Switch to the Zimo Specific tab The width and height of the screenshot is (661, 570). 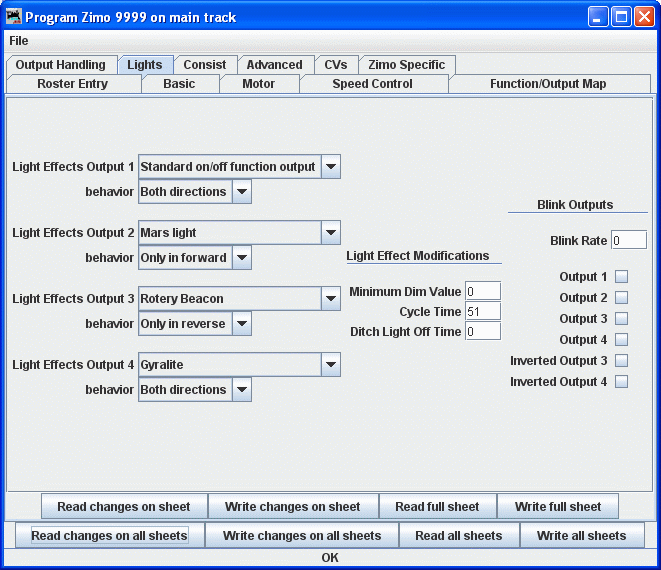[406, 65]
